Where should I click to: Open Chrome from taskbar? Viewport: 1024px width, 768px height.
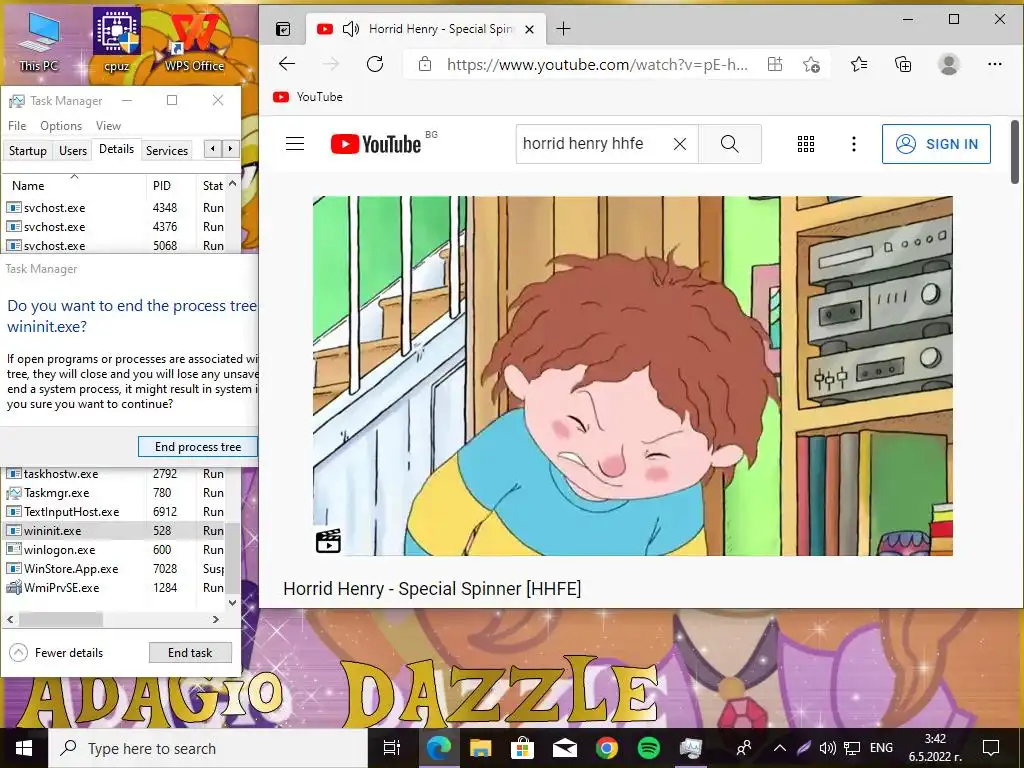[x=607, y=748]
